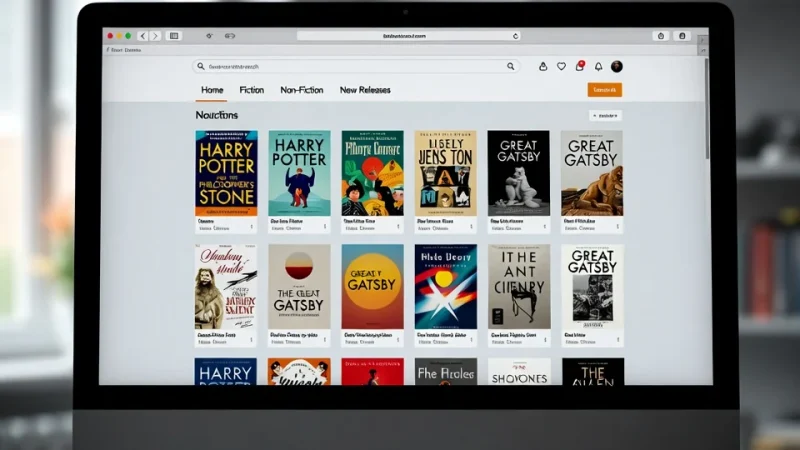Open the gray Great Gatsby cover with lion
Viewport: 800px width, 450px height.
coord(592,173)
